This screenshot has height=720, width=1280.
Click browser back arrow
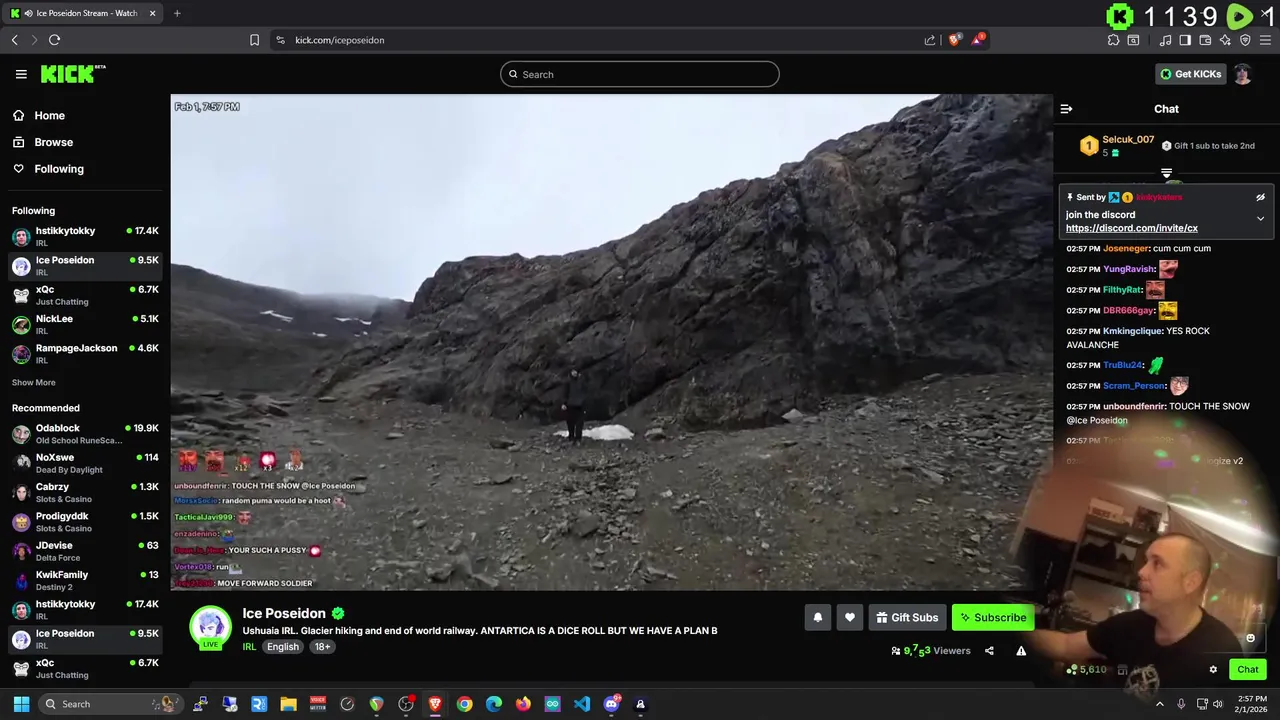pyautogui.click(x=15, y=40)
